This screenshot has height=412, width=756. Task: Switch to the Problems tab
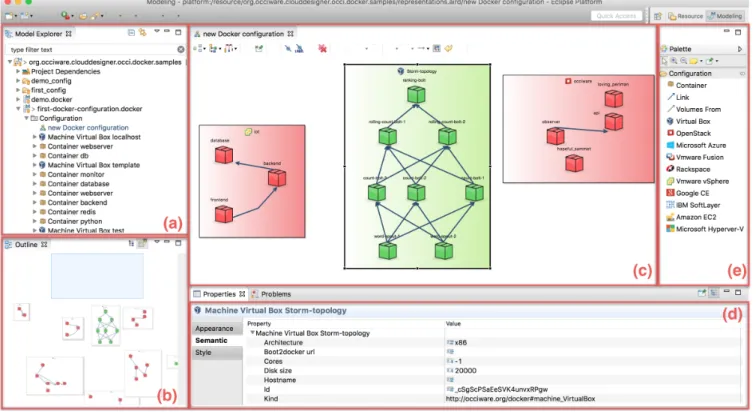tap(271, 294)
